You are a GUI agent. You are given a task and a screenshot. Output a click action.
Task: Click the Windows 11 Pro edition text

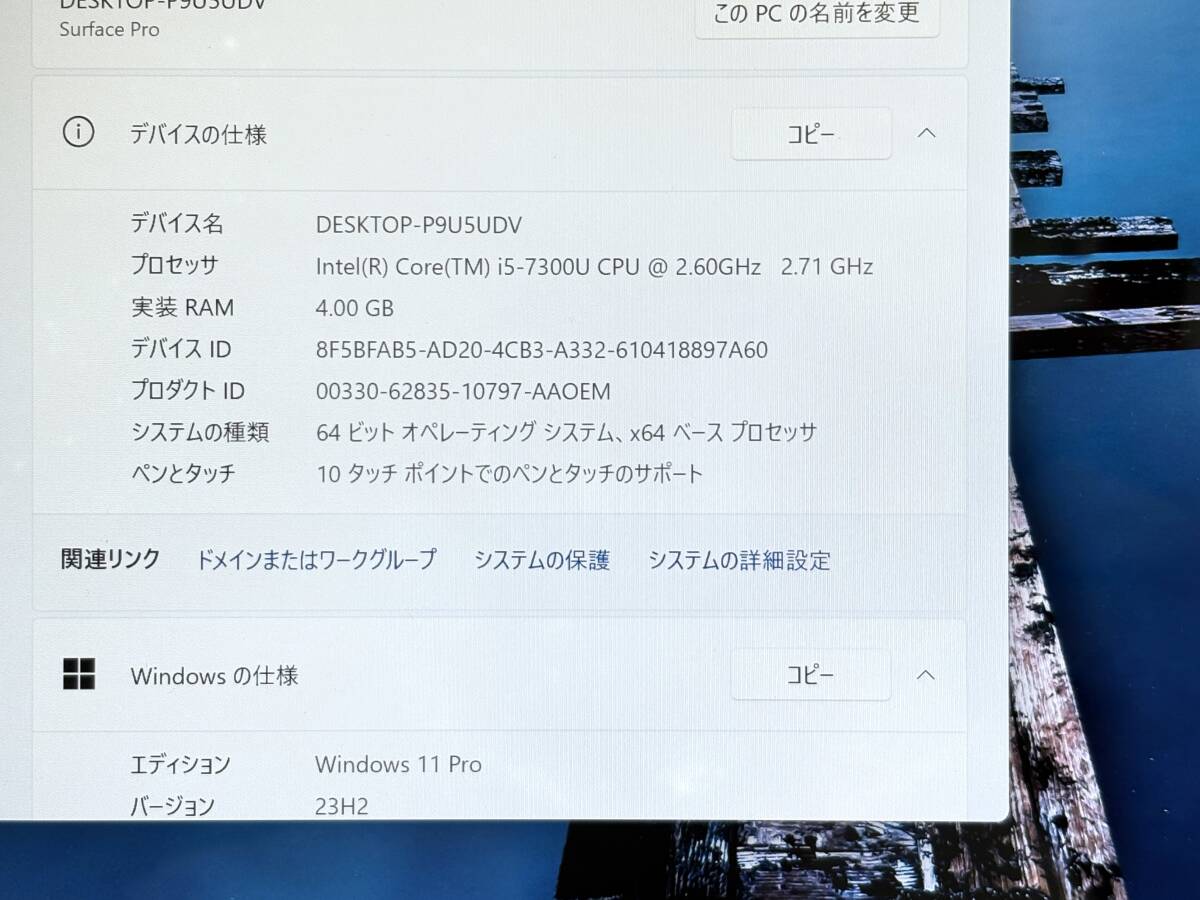click(x=398, y=765)
